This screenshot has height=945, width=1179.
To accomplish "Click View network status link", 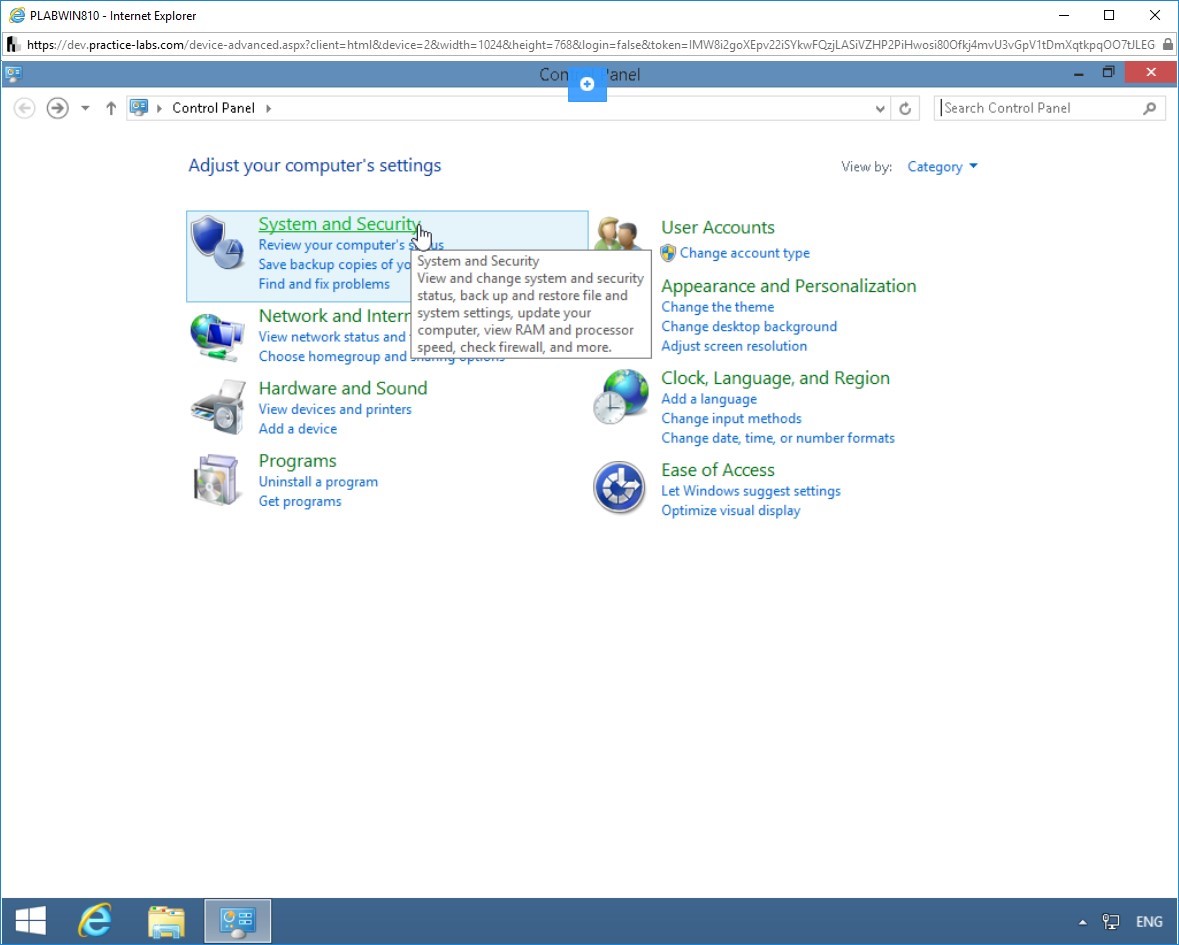I will point(332,337).
